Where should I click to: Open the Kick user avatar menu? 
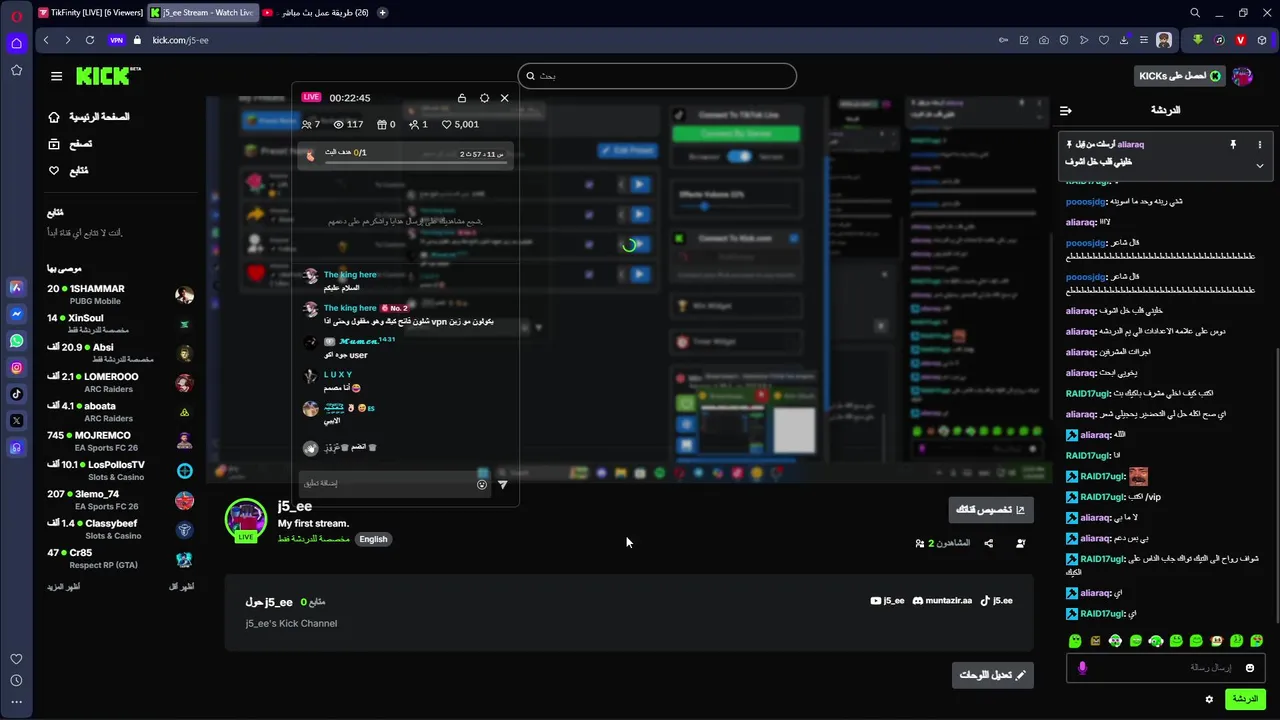[1242, 76]
